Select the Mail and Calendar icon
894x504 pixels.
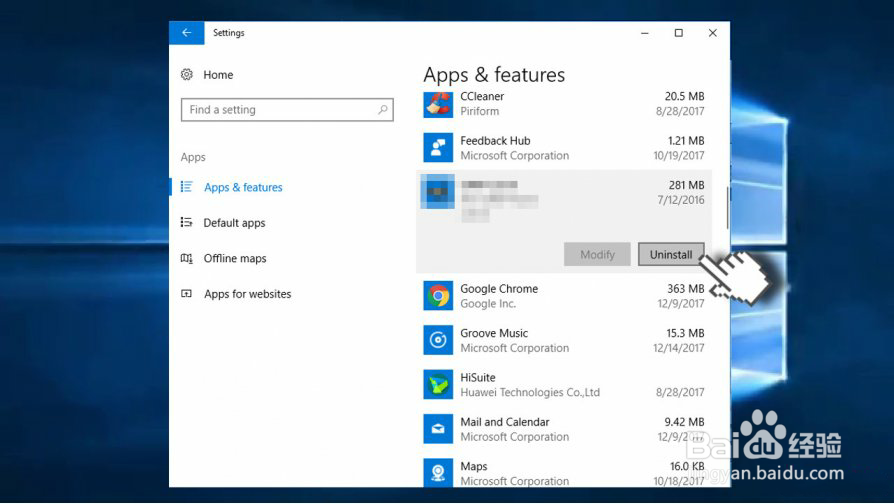pyautogui.click(x=438, y=429)
